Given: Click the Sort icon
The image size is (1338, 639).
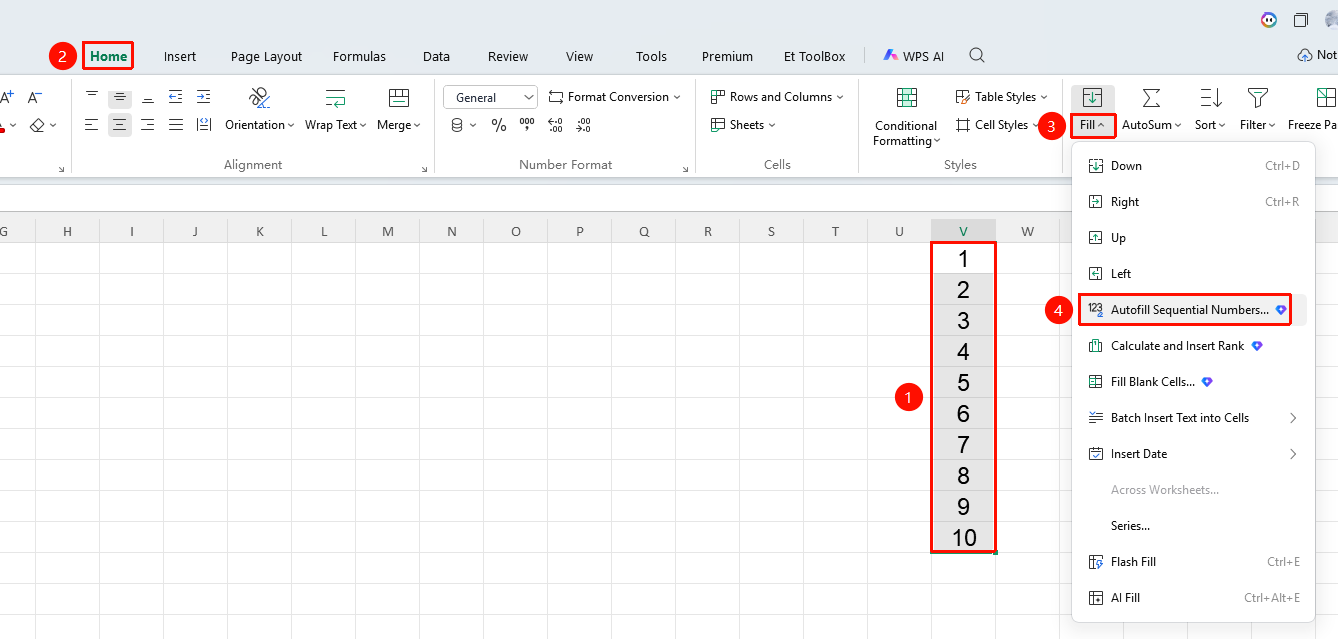Looking at the screenshot, I should pos(1211,98).
